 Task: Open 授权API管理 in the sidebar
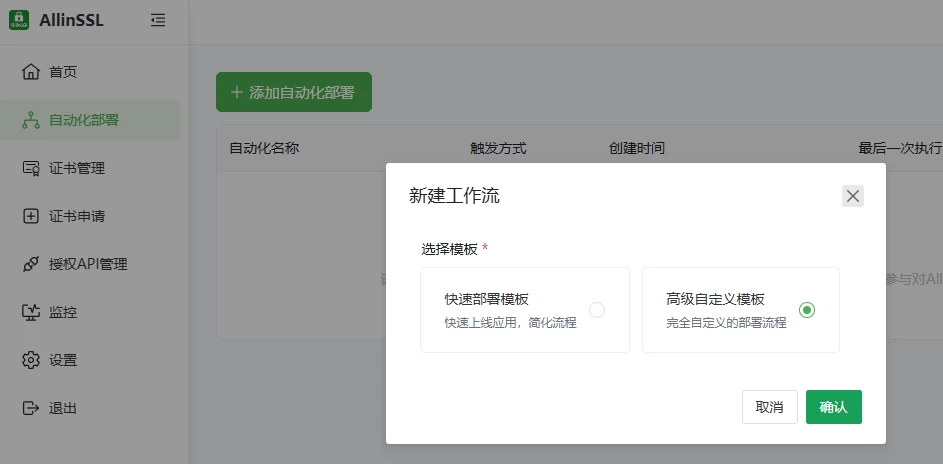coord(90,264)
